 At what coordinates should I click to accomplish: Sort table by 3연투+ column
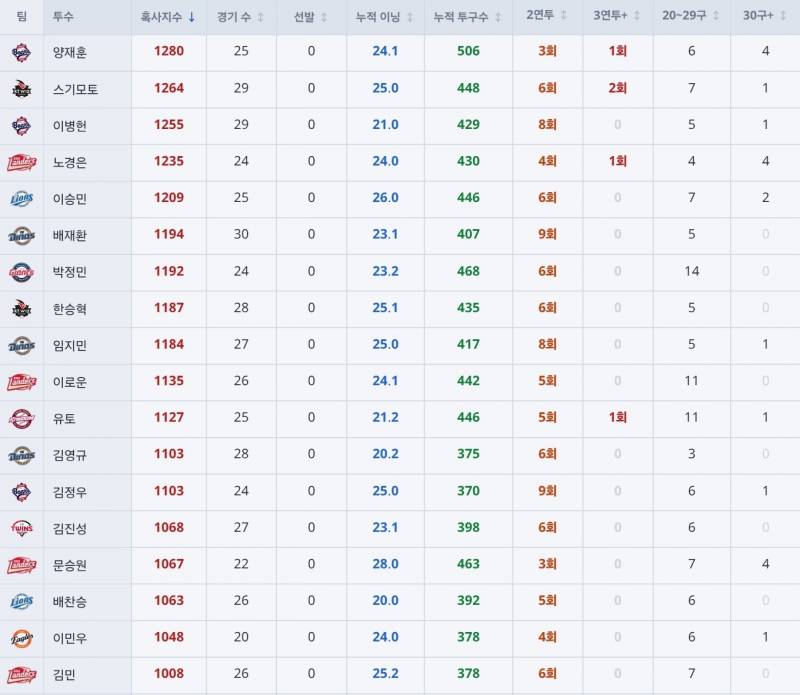coord(616,15)
